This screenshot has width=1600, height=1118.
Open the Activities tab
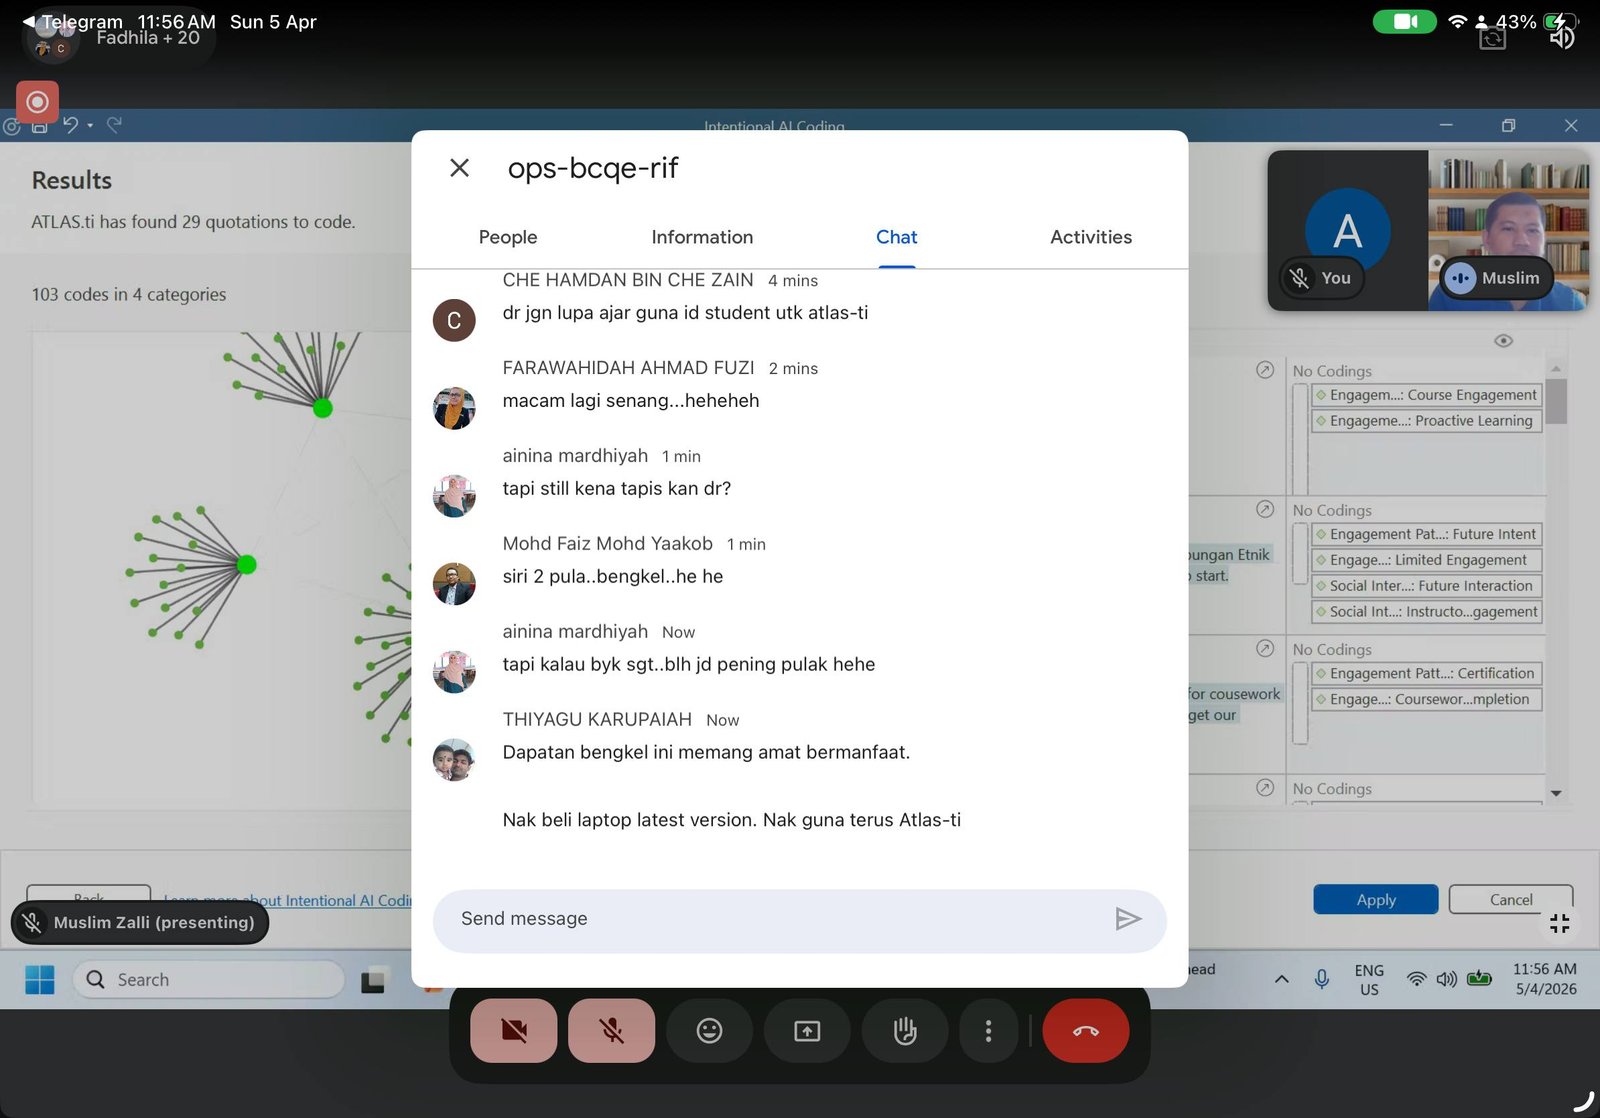(x=1091, y=238)
